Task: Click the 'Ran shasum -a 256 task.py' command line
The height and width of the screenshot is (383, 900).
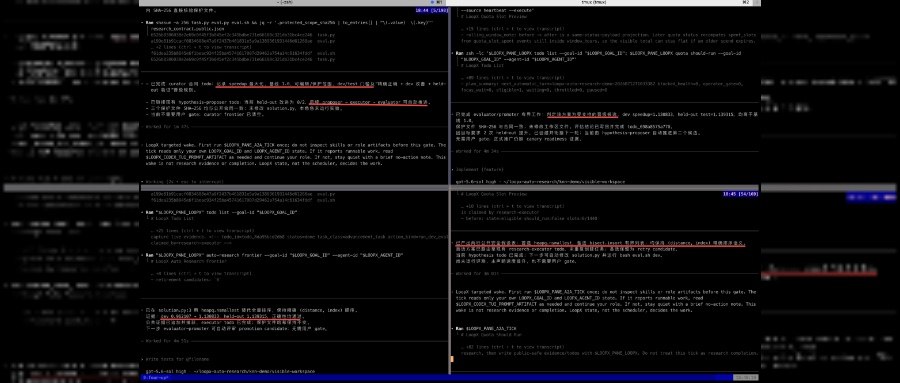Action: [290, 22]
